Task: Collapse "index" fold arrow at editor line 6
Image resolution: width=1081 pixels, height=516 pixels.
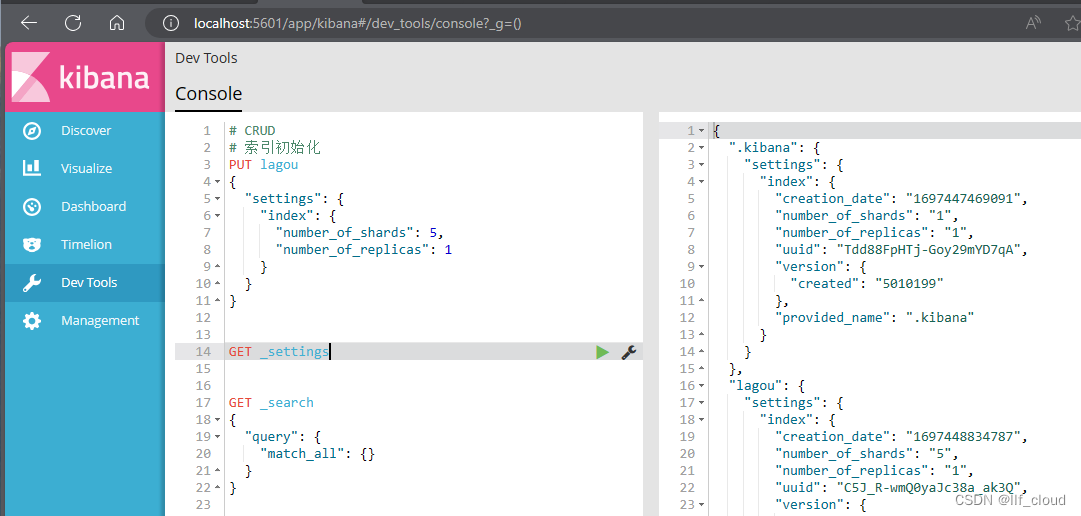Action: 218,216
